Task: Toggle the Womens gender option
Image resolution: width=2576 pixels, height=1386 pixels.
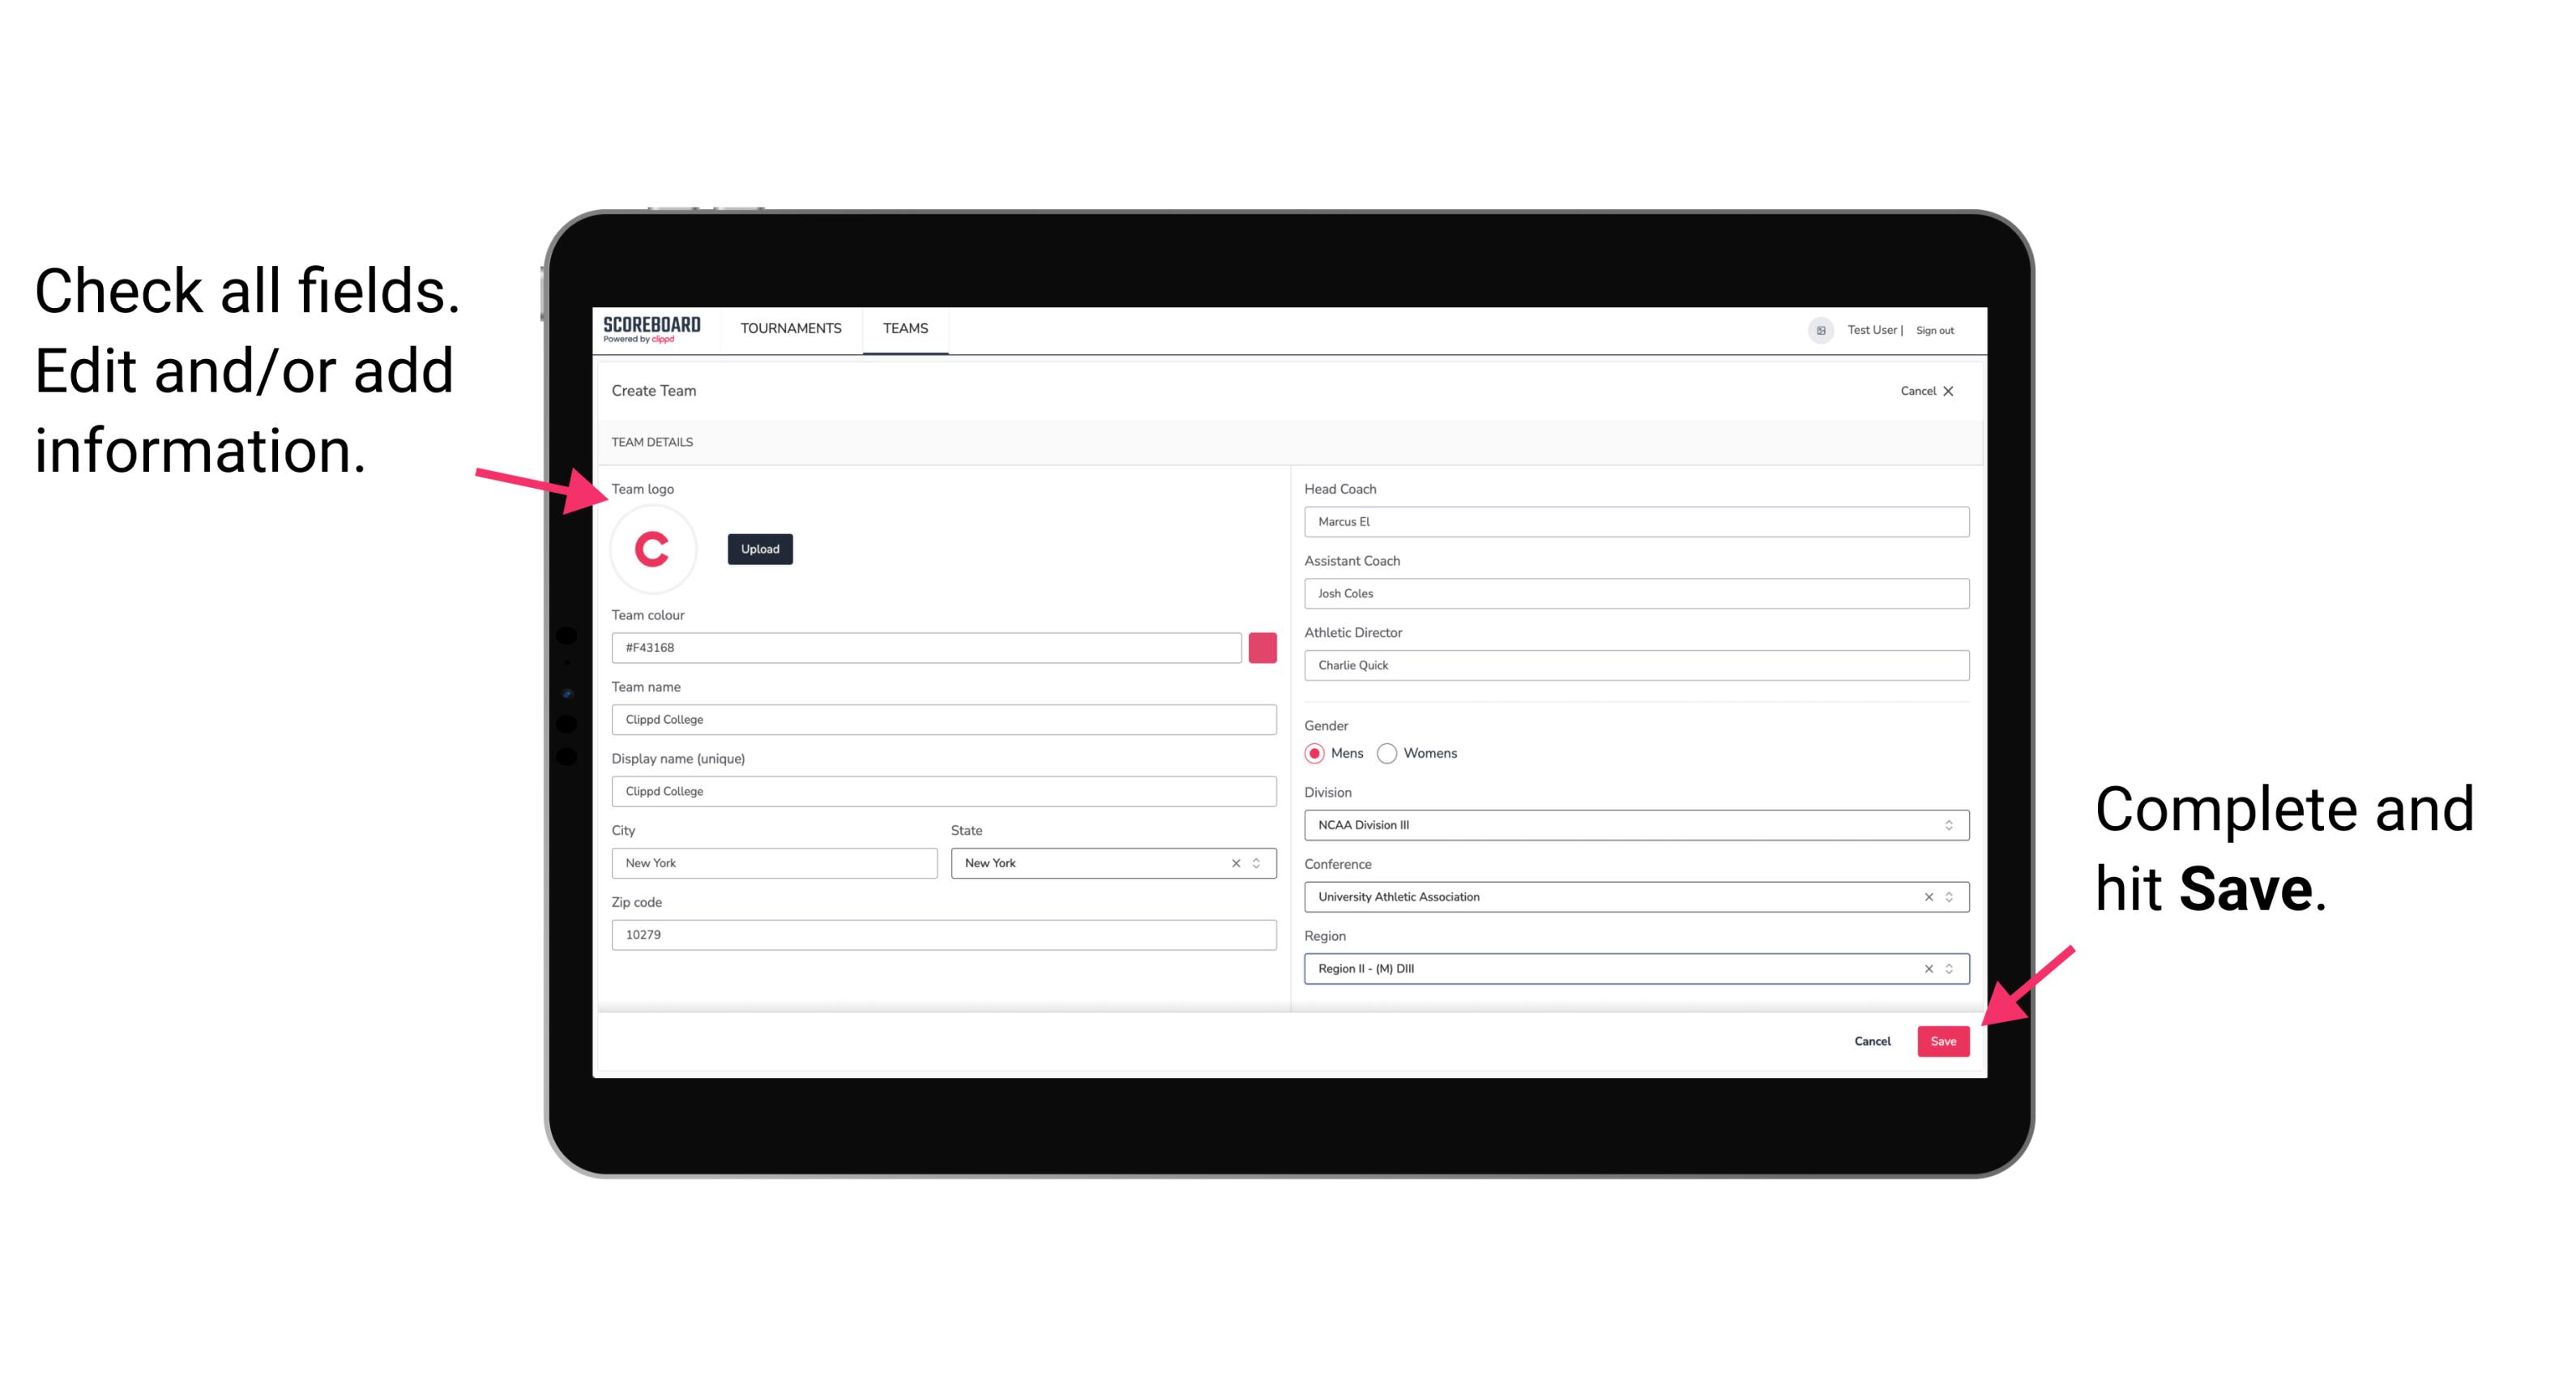Action: tap(1399, 753)
